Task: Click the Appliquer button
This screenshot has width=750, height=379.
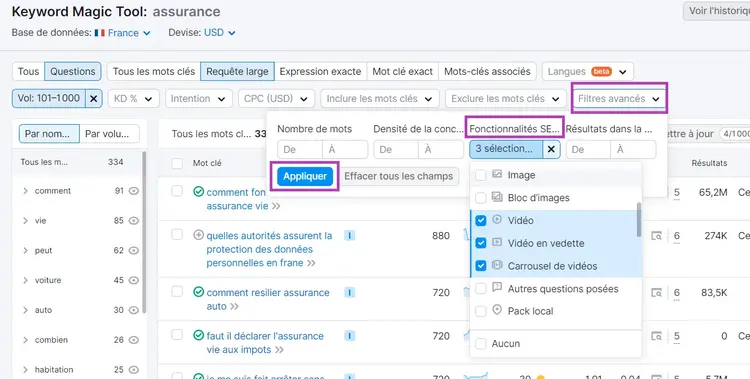Action: (x=305, y=176)
